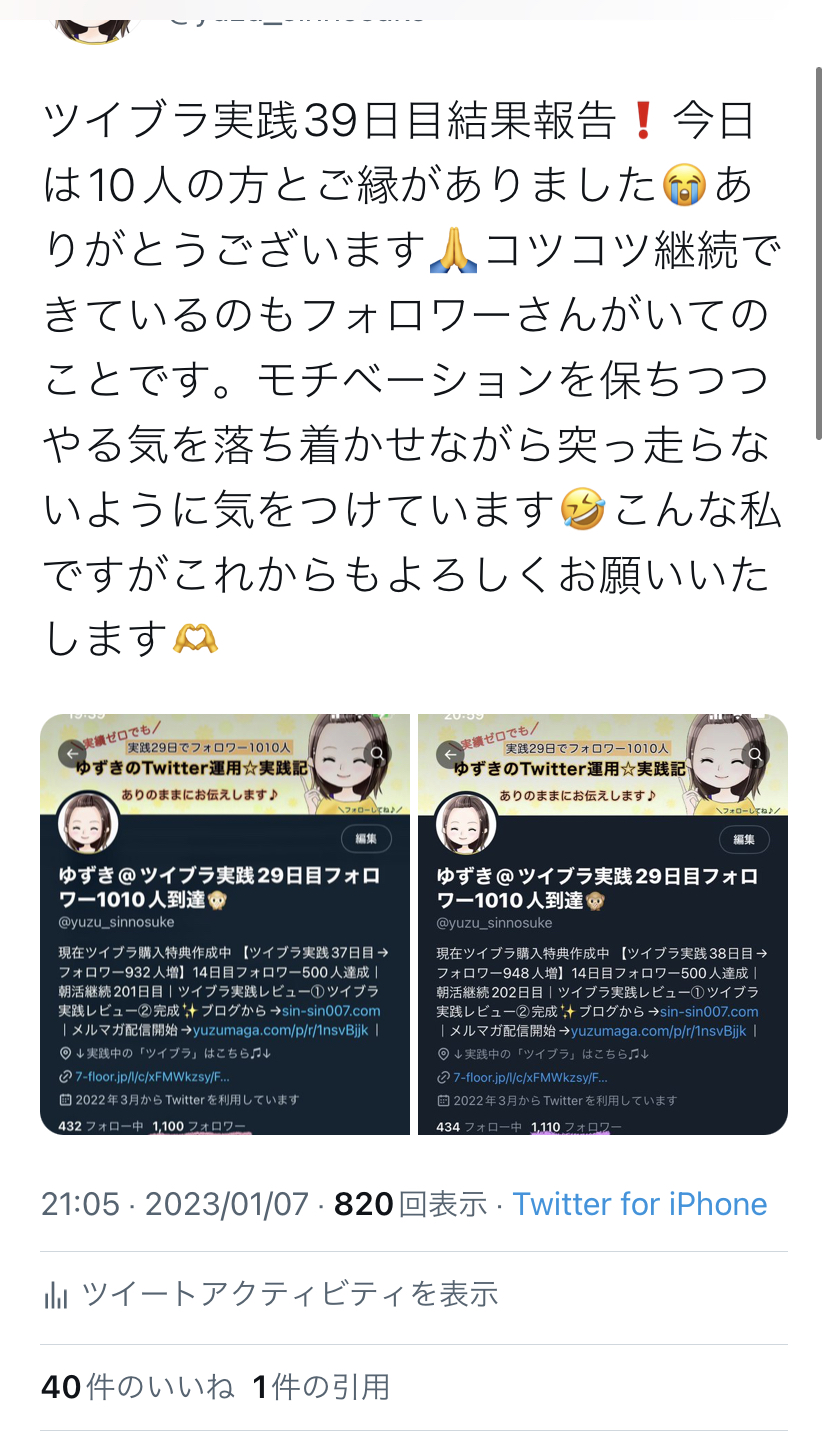
Task: Tap the round avatar in right screenshot
Action: tap(467, 824)
